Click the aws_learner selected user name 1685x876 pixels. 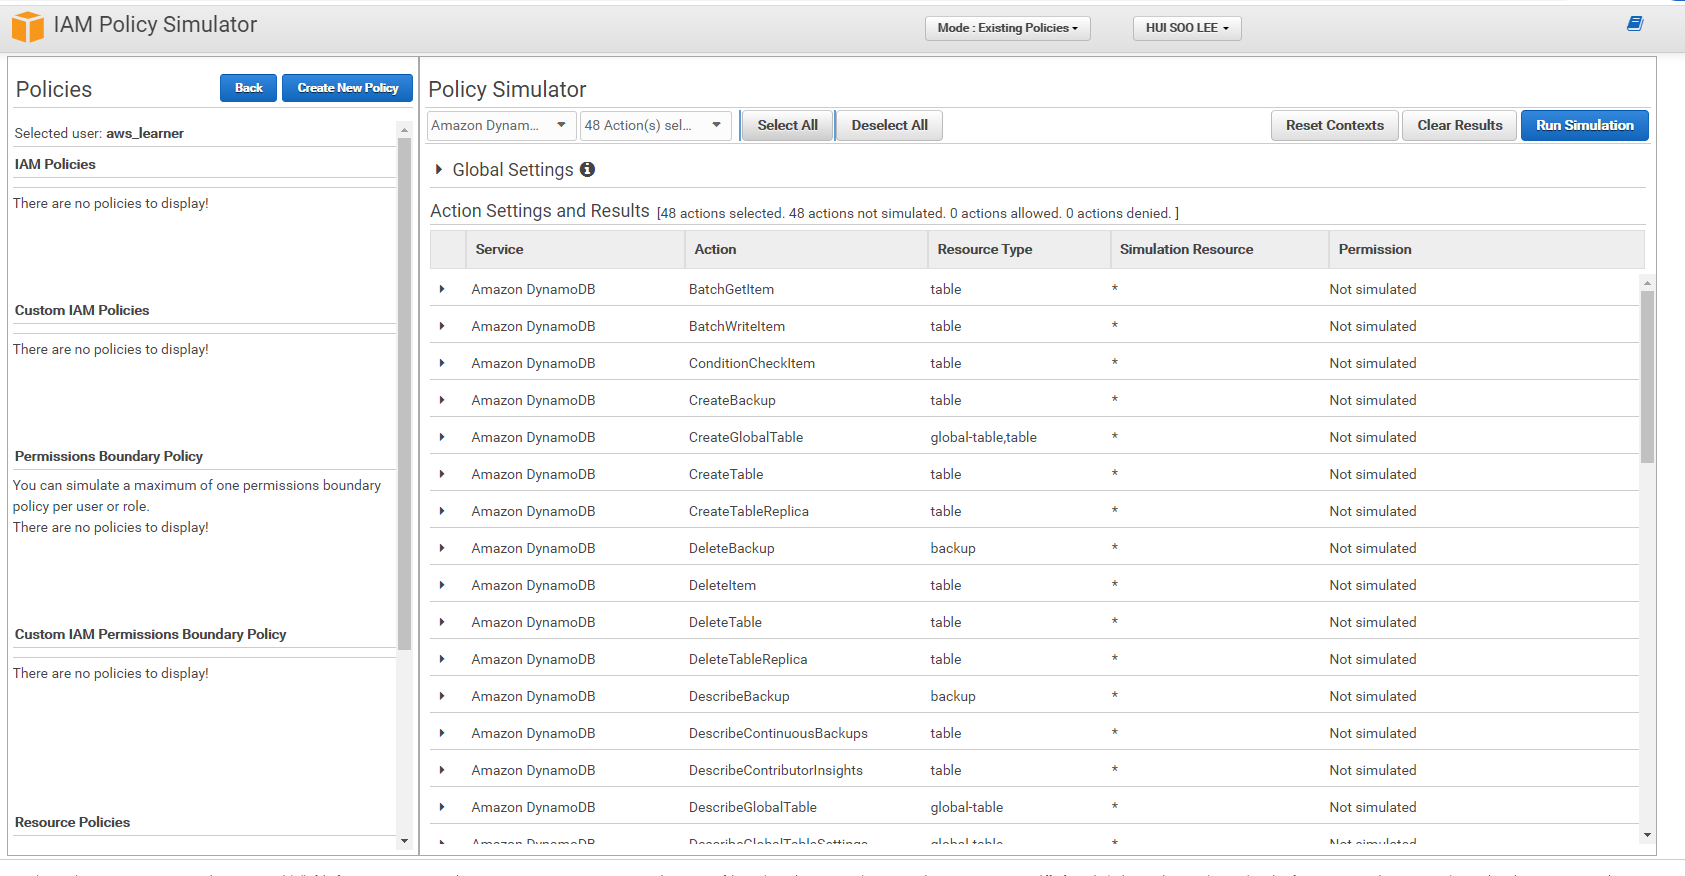coord(145,133)
